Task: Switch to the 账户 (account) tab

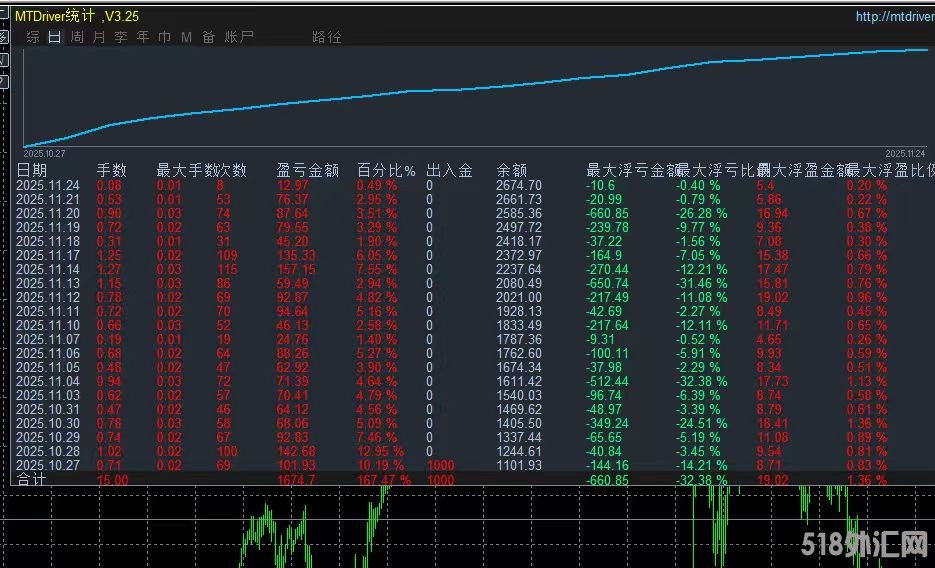Action: [x=239, y=37]
